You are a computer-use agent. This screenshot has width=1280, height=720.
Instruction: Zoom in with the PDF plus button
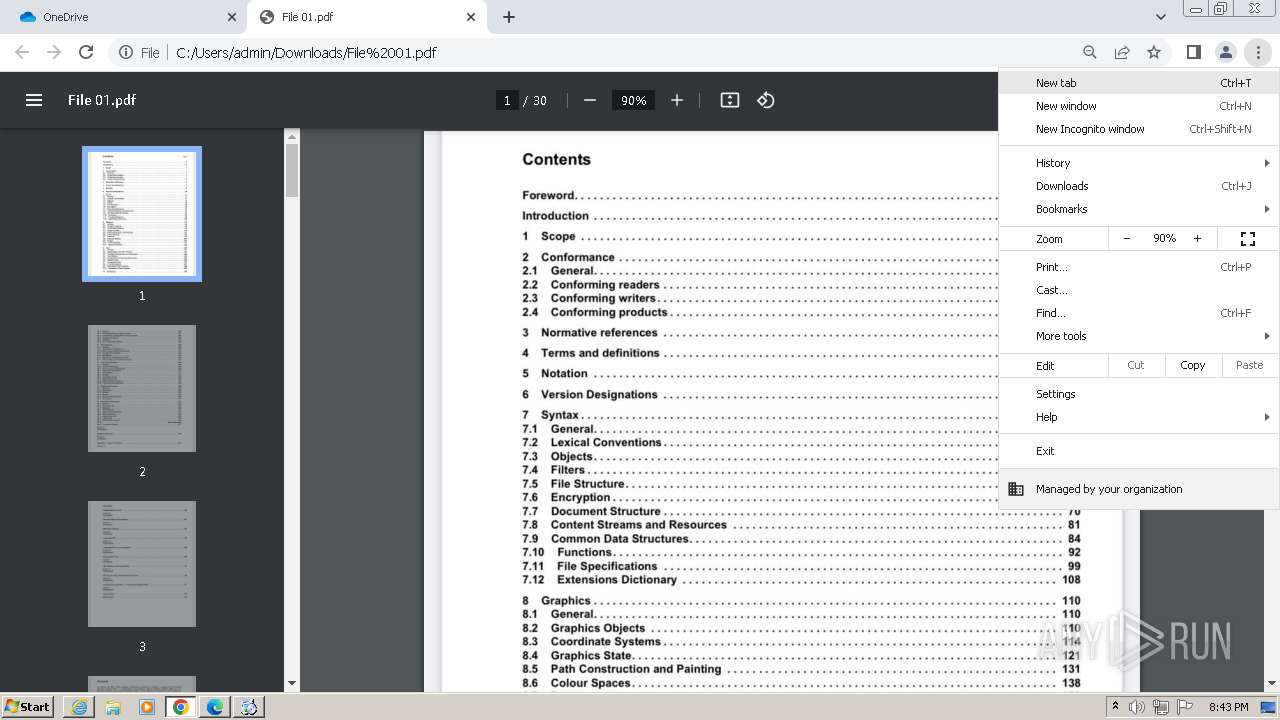pyautogui.click(x=677, y=100)
